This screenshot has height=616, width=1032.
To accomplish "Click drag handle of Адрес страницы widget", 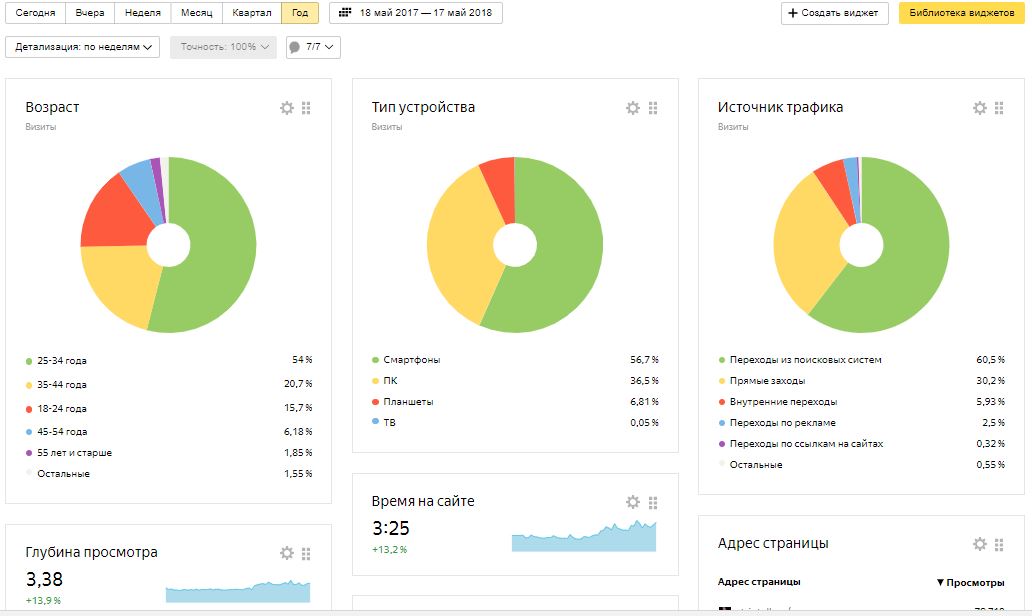I will (x=999, y=544).
